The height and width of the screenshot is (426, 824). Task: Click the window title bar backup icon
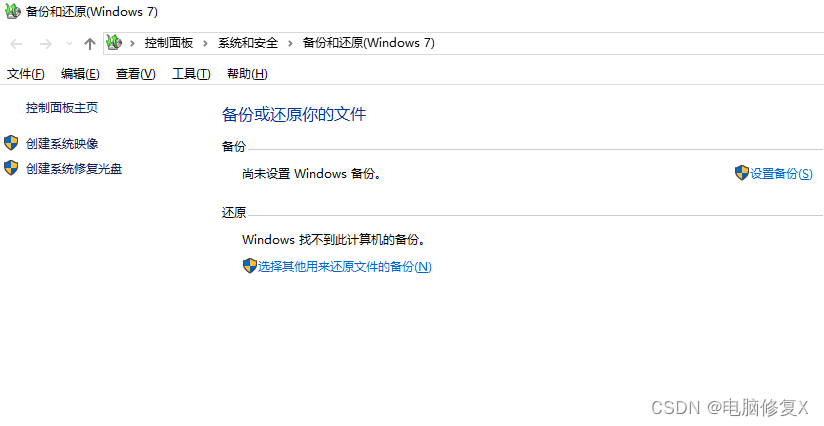pos(13,12)
